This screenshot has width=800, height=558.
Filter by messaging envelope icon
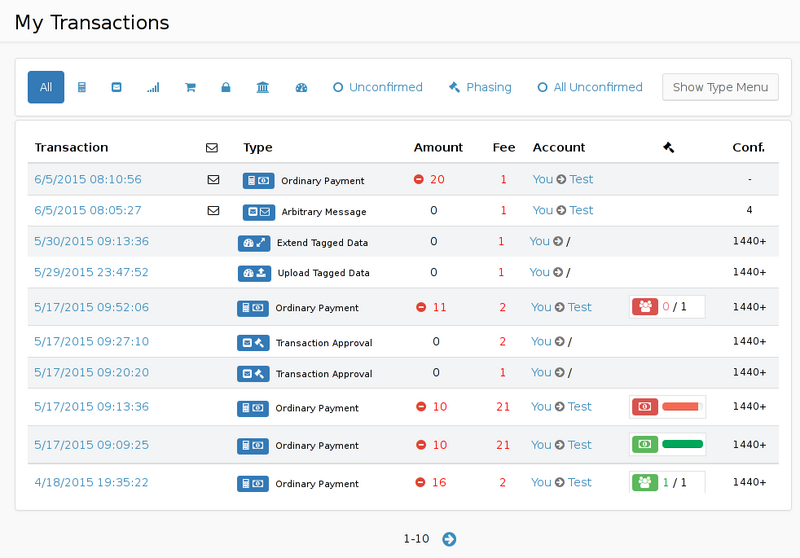(x=116, y=87)
